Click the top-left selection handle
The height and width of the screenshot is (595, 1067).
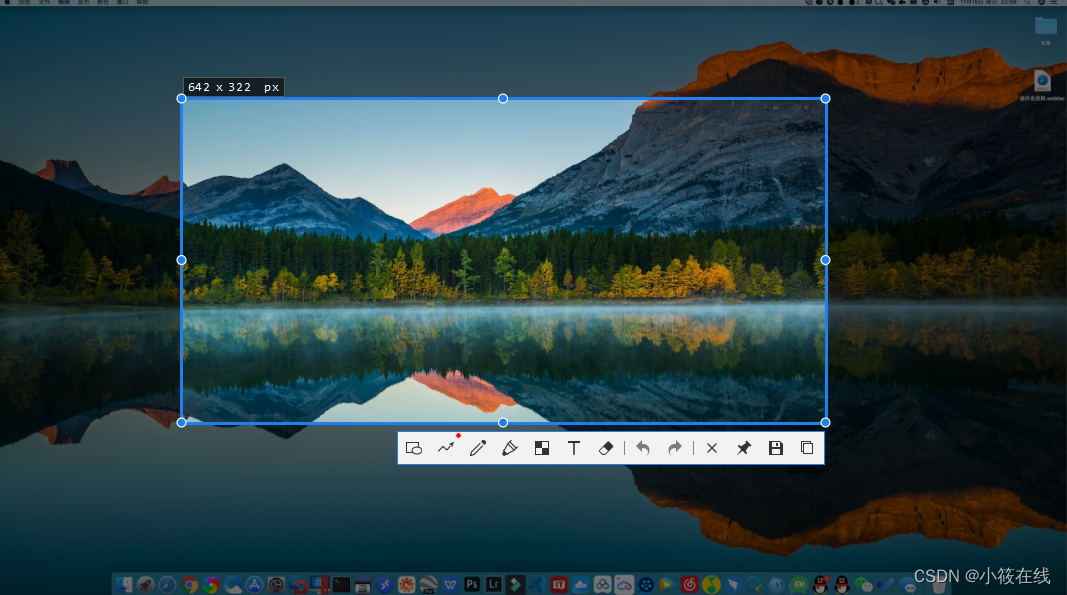click(182, 99)
